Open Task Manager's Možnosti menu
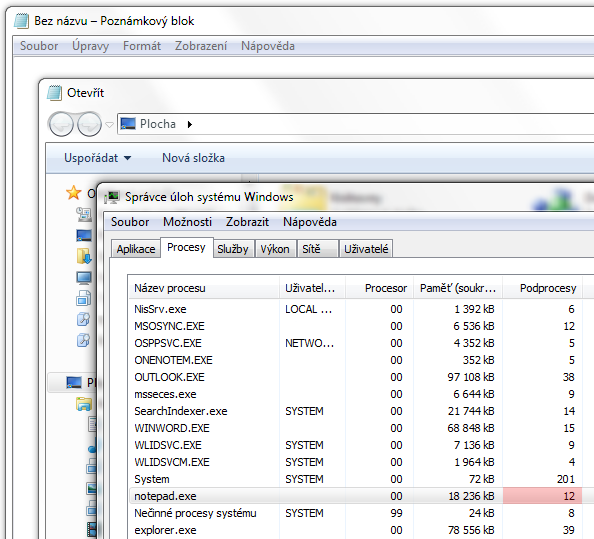The height and width of the screenshot is (539, 594). (x=187, y=222)
